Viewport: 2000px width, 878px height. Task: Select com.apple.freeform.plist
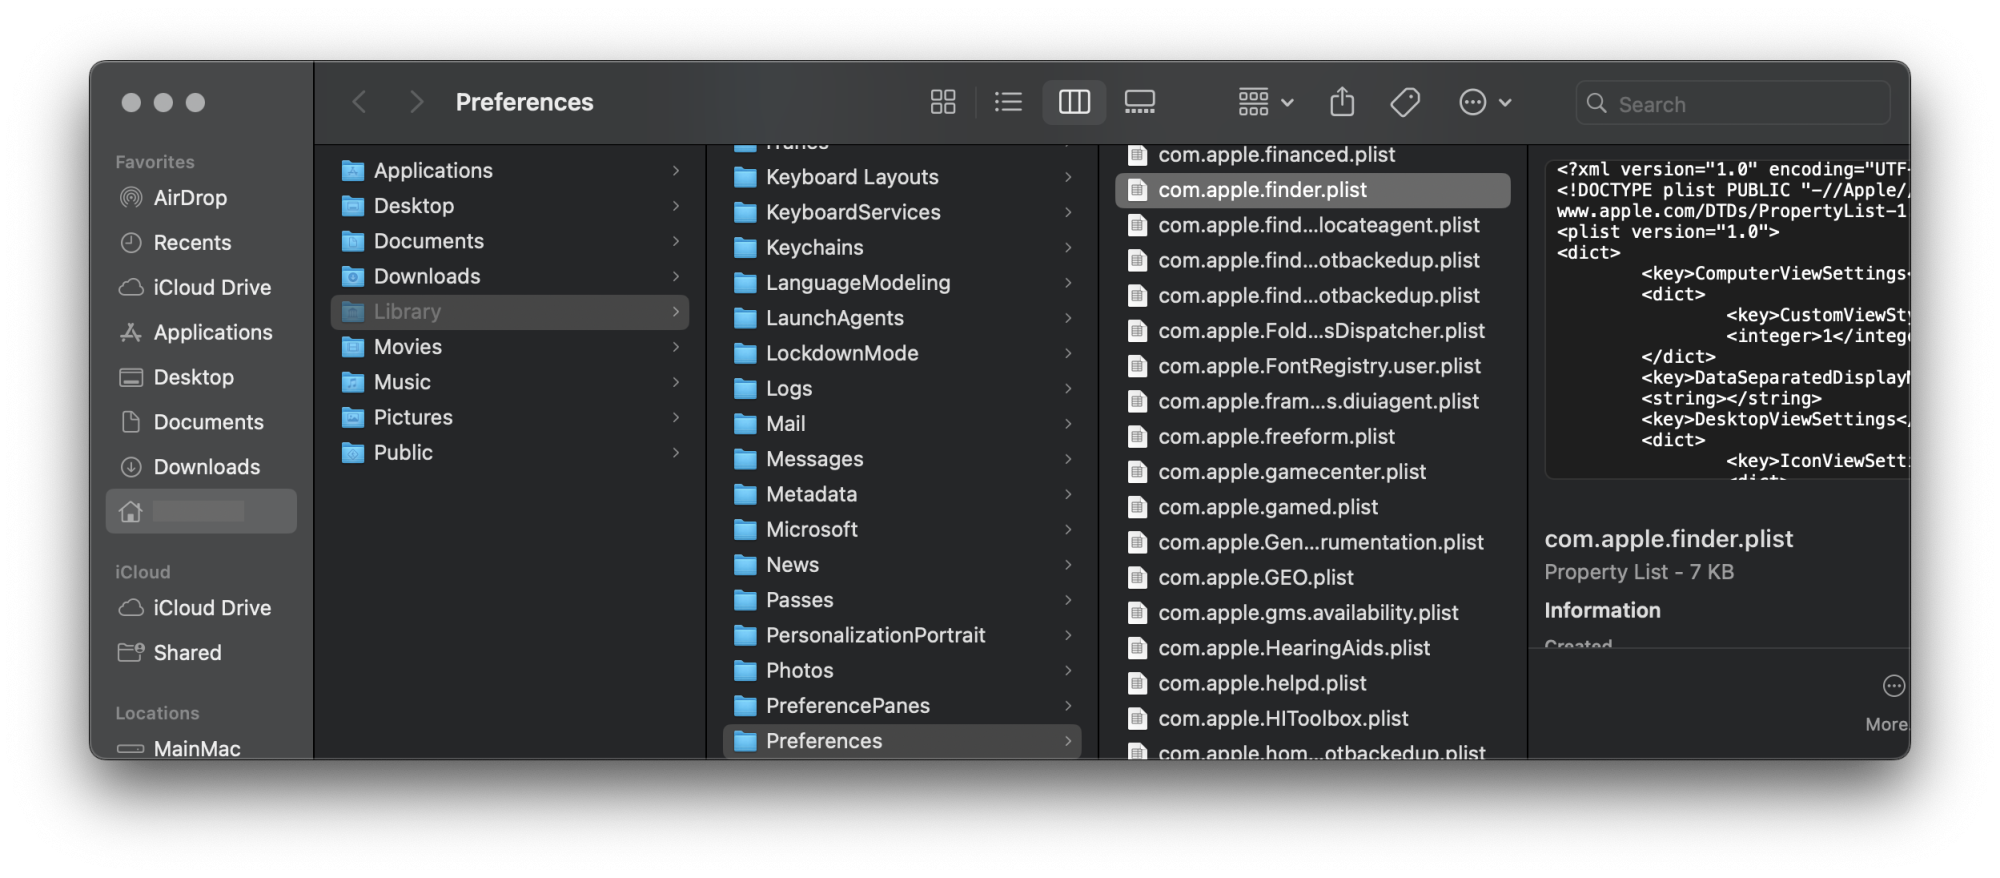click(1312, 437)
